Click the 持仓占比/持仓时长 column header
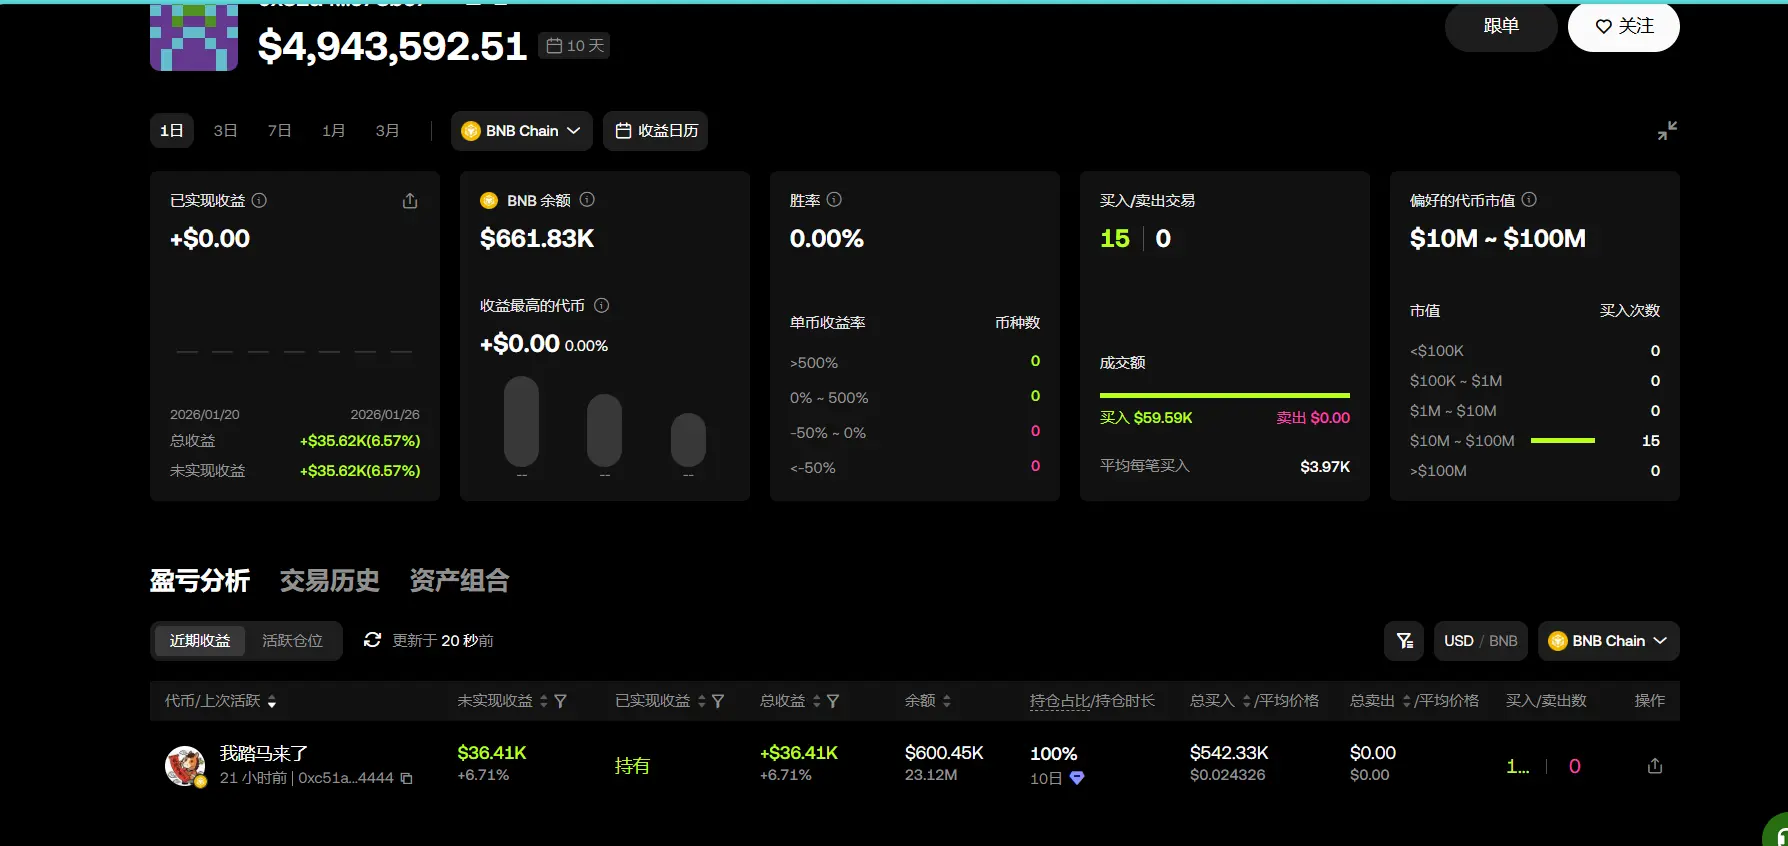This screenshot has width=1788, height=846. (1092, 701)
